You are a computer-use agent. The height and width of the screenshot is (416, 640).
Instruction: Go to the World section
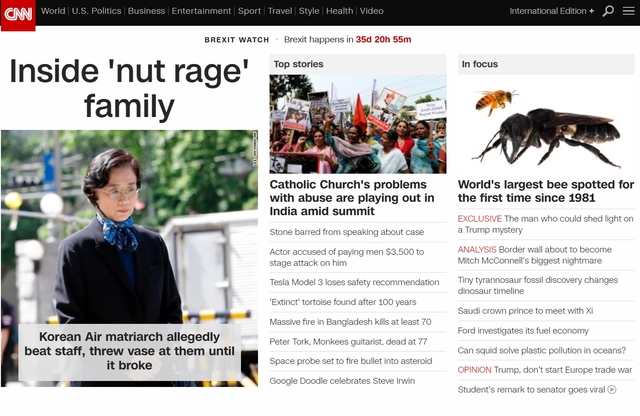(53, 11)
